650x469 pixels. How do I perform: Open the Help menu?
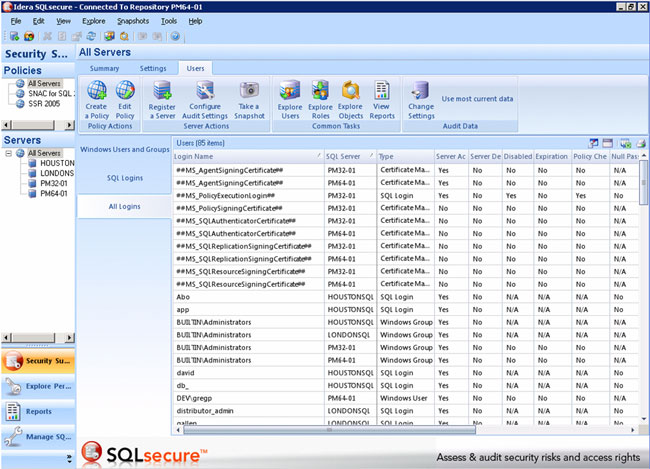pos(195,21)
